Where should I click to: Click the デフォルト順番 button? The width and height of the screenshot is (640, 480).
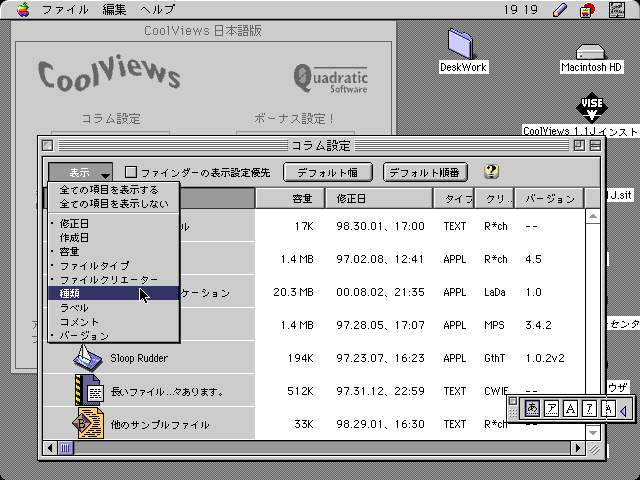(x=425, y=172)
